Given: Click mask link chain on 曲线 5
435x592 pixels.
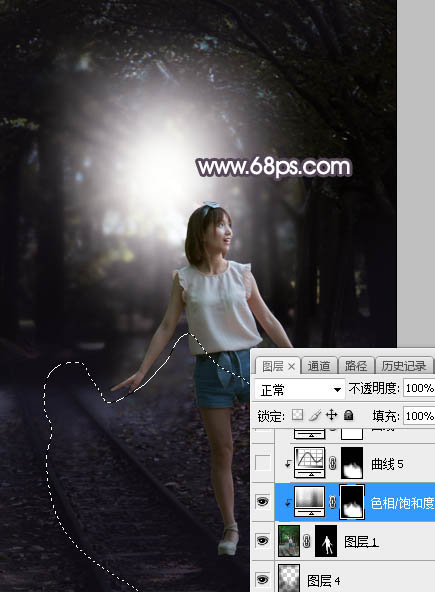Looking at the screenshot, I should tap(332, 463).
